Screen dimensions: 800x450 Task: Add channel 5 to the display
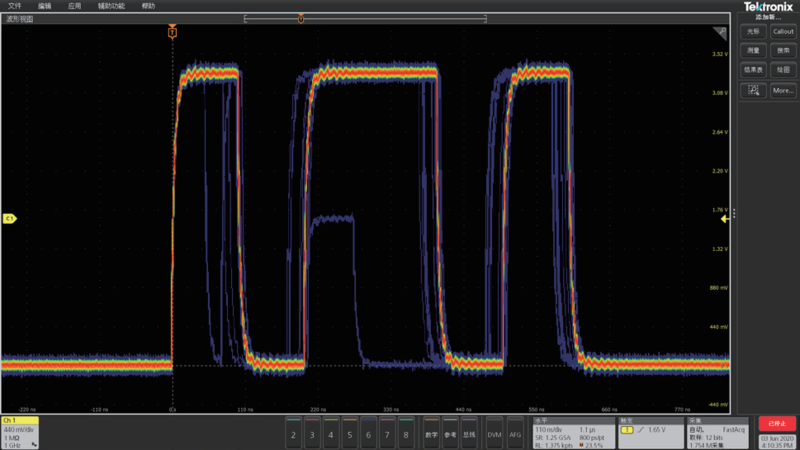(349, 435)
